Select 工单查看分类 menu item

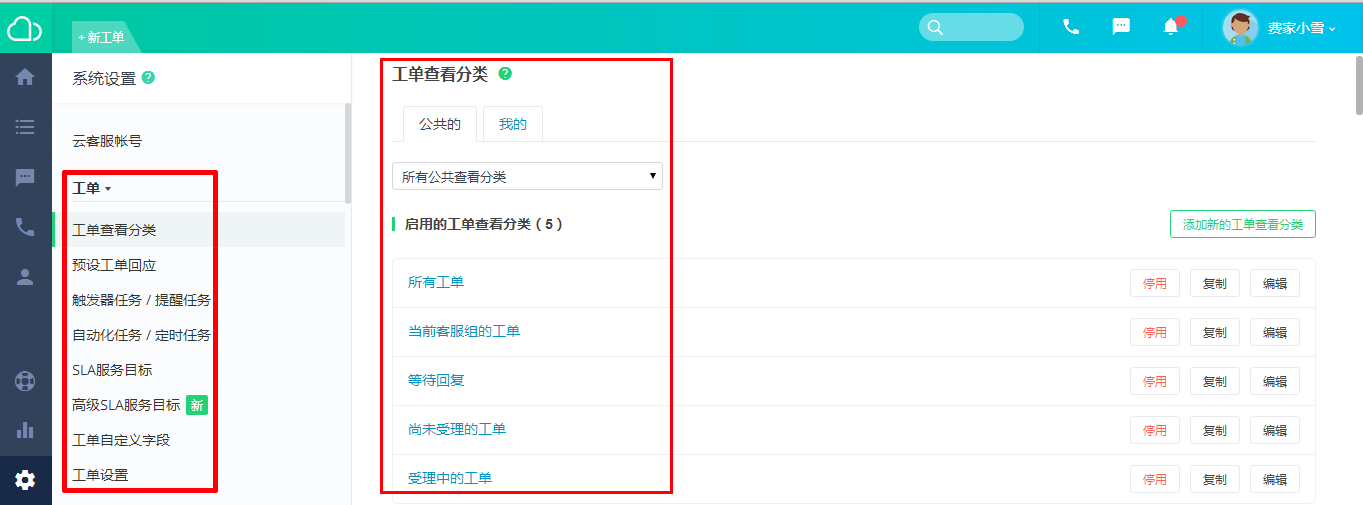114,230
